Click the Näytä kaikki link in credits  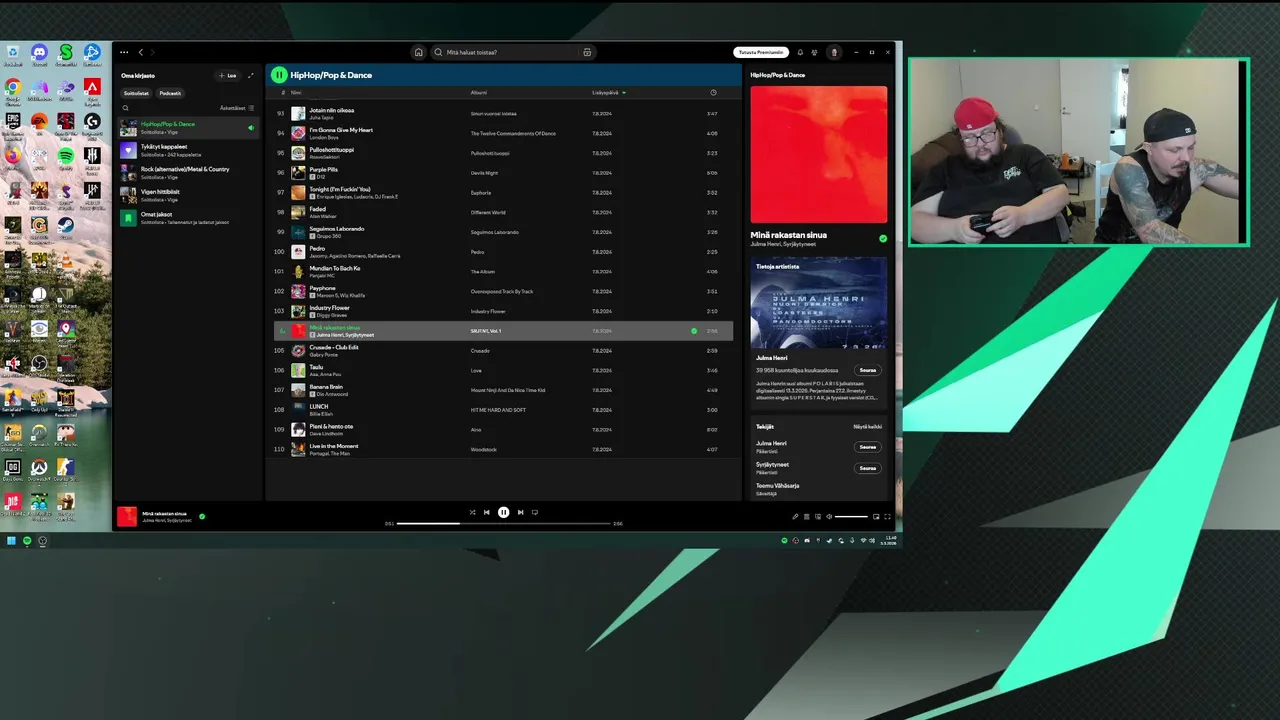tap(867, 427)
